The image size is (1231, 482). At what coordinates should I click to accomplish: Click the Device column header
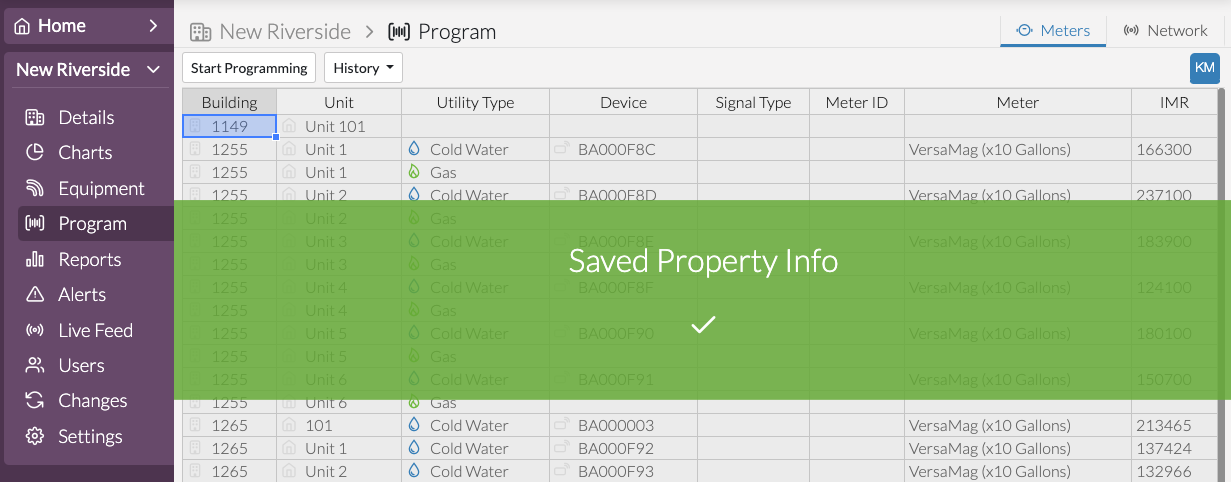pyautogui.click(x=623, y=102)
